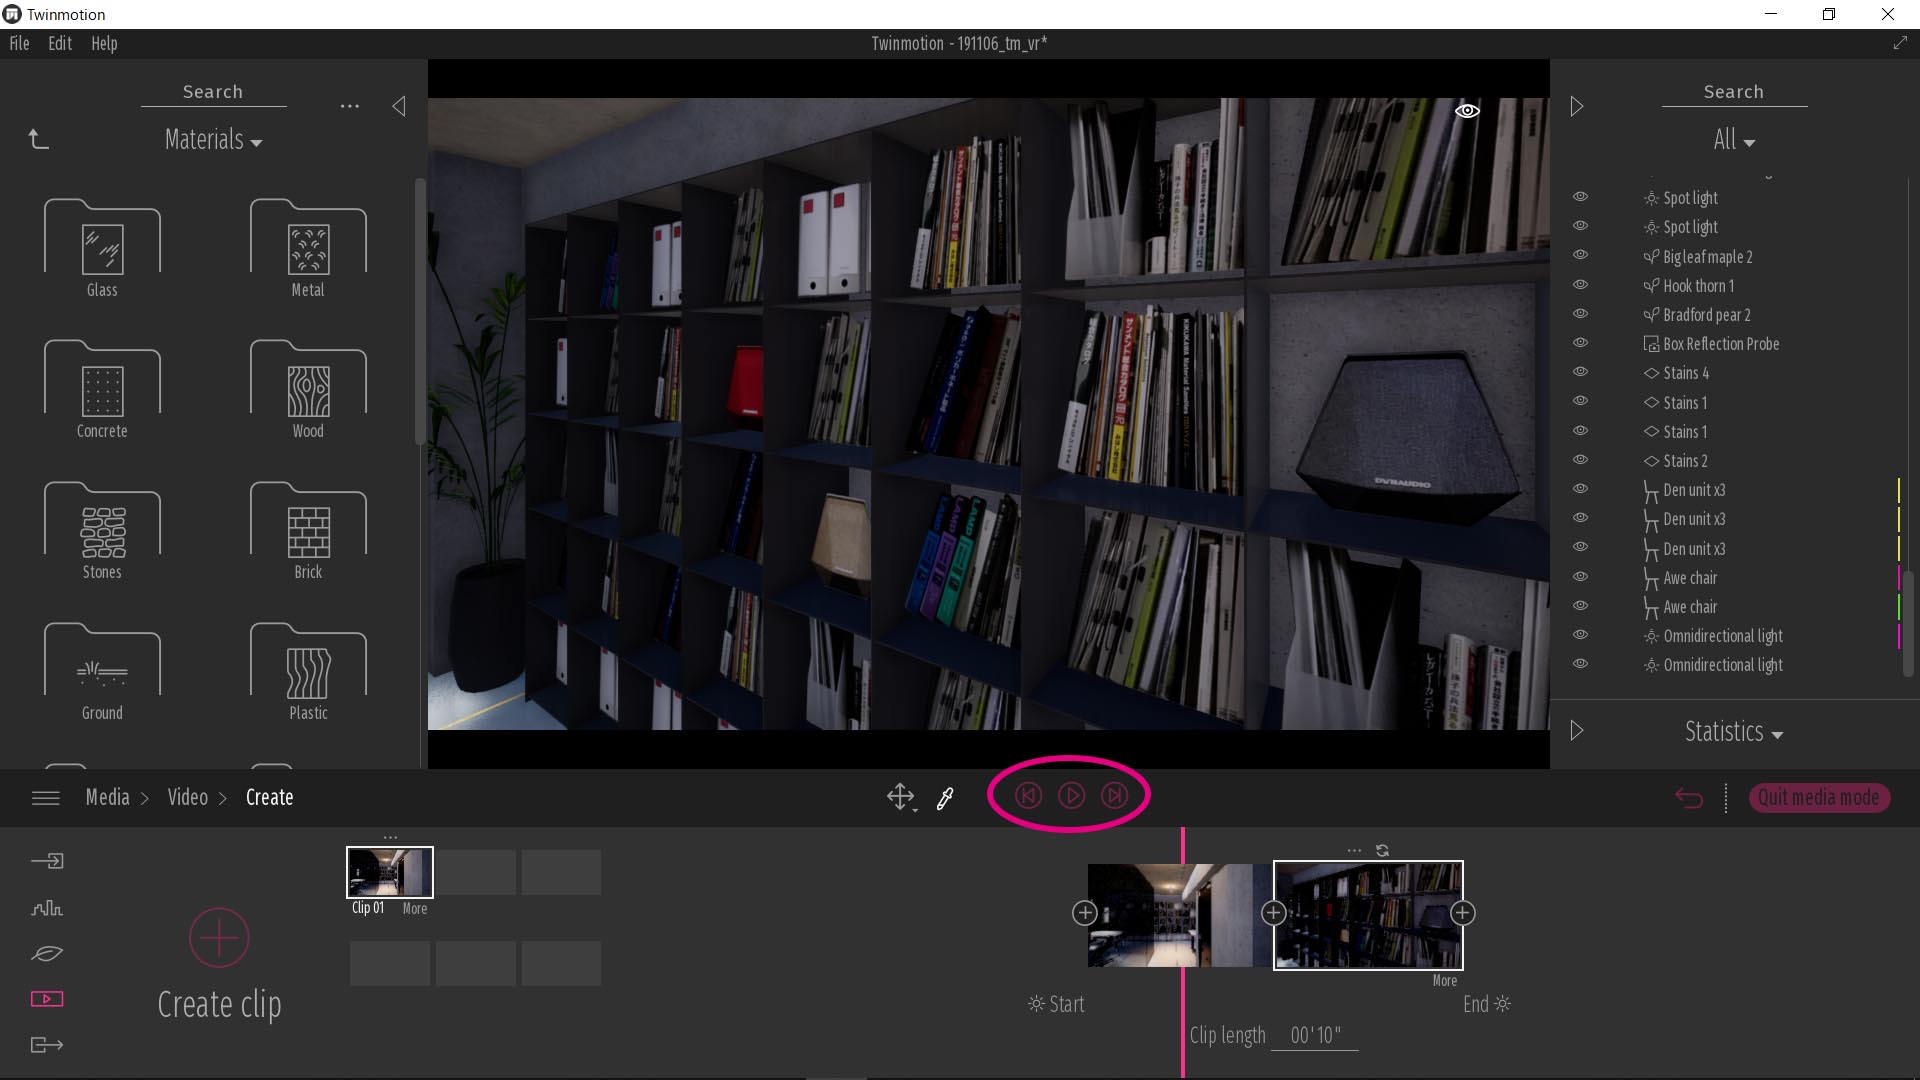
Task: Hide the first Omnidirectional light
Action: tap(1581, 634)
